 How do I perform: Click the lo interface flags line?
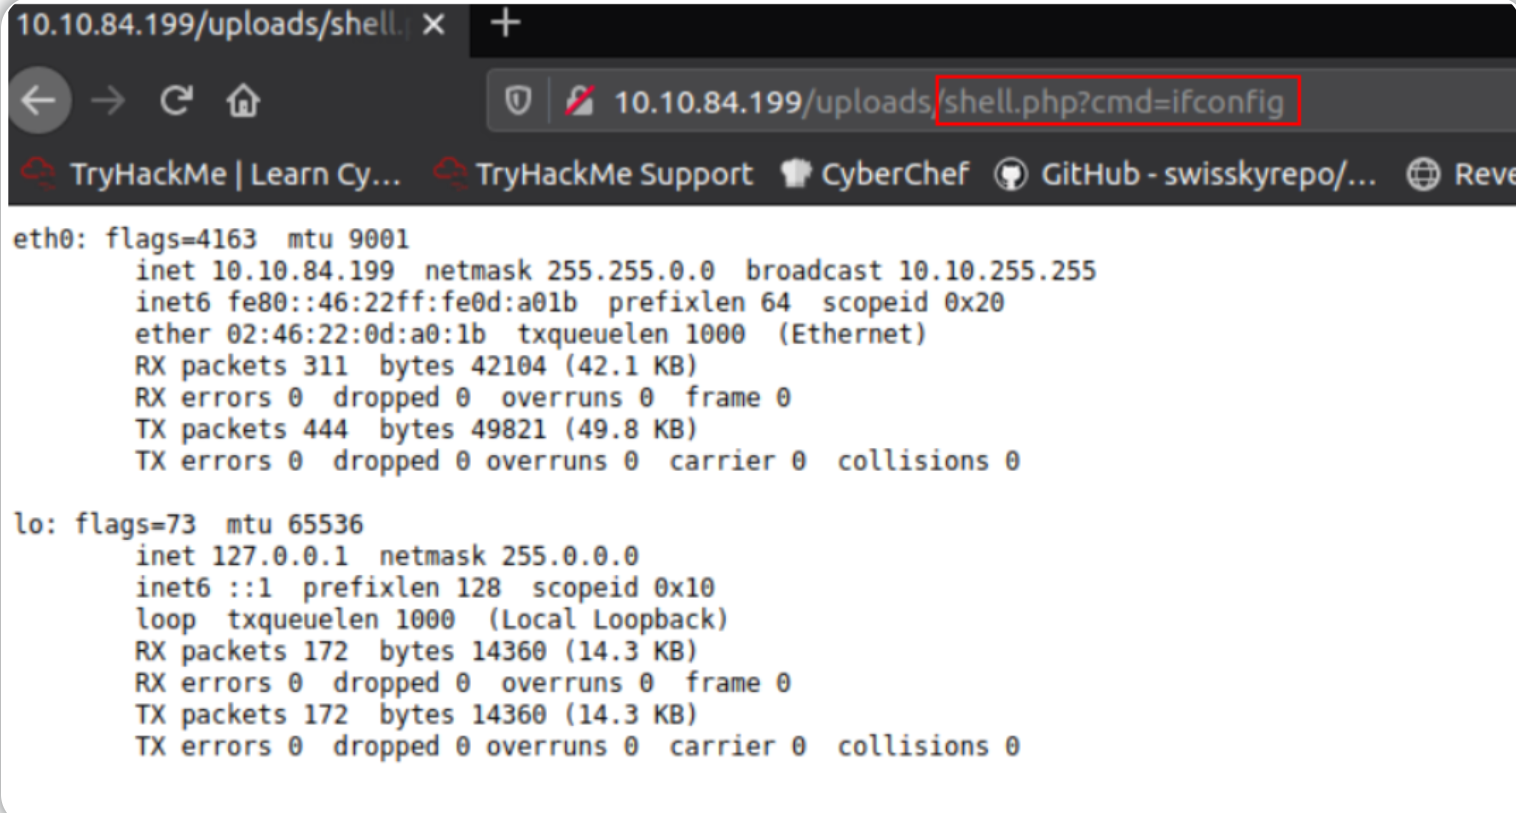click(x=188, y=524)
